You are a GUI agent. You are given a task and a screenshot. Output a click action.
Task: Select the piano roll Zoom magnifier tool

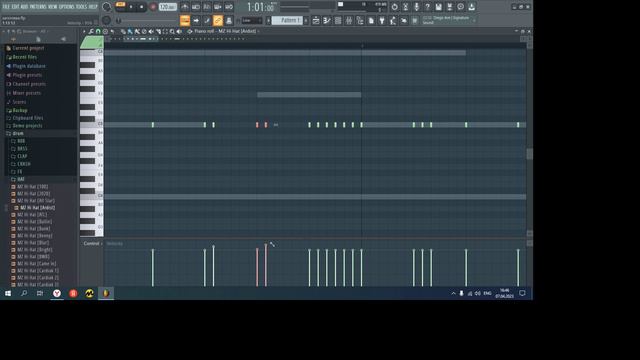pos(172,31)
